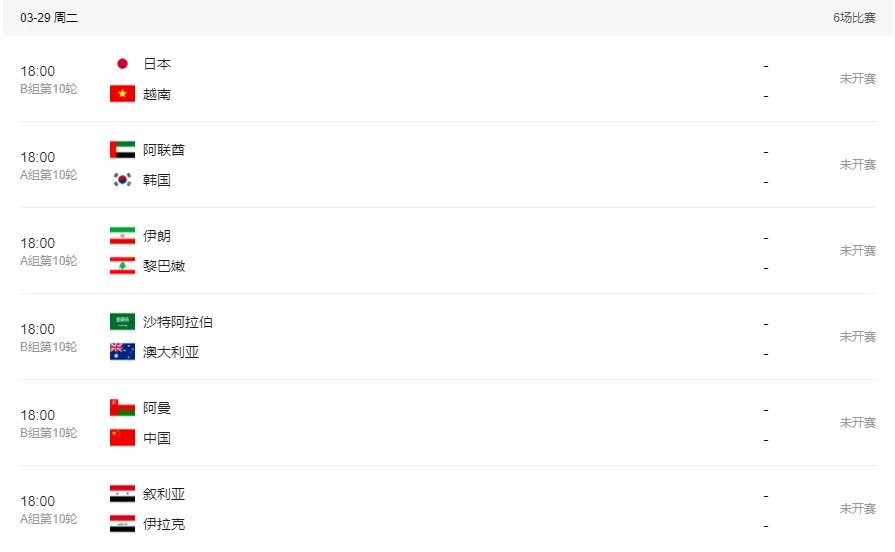This screenshot has height=552, width=895.
Task: Click the Iran flag icon
Action: [x=122, y=236]
